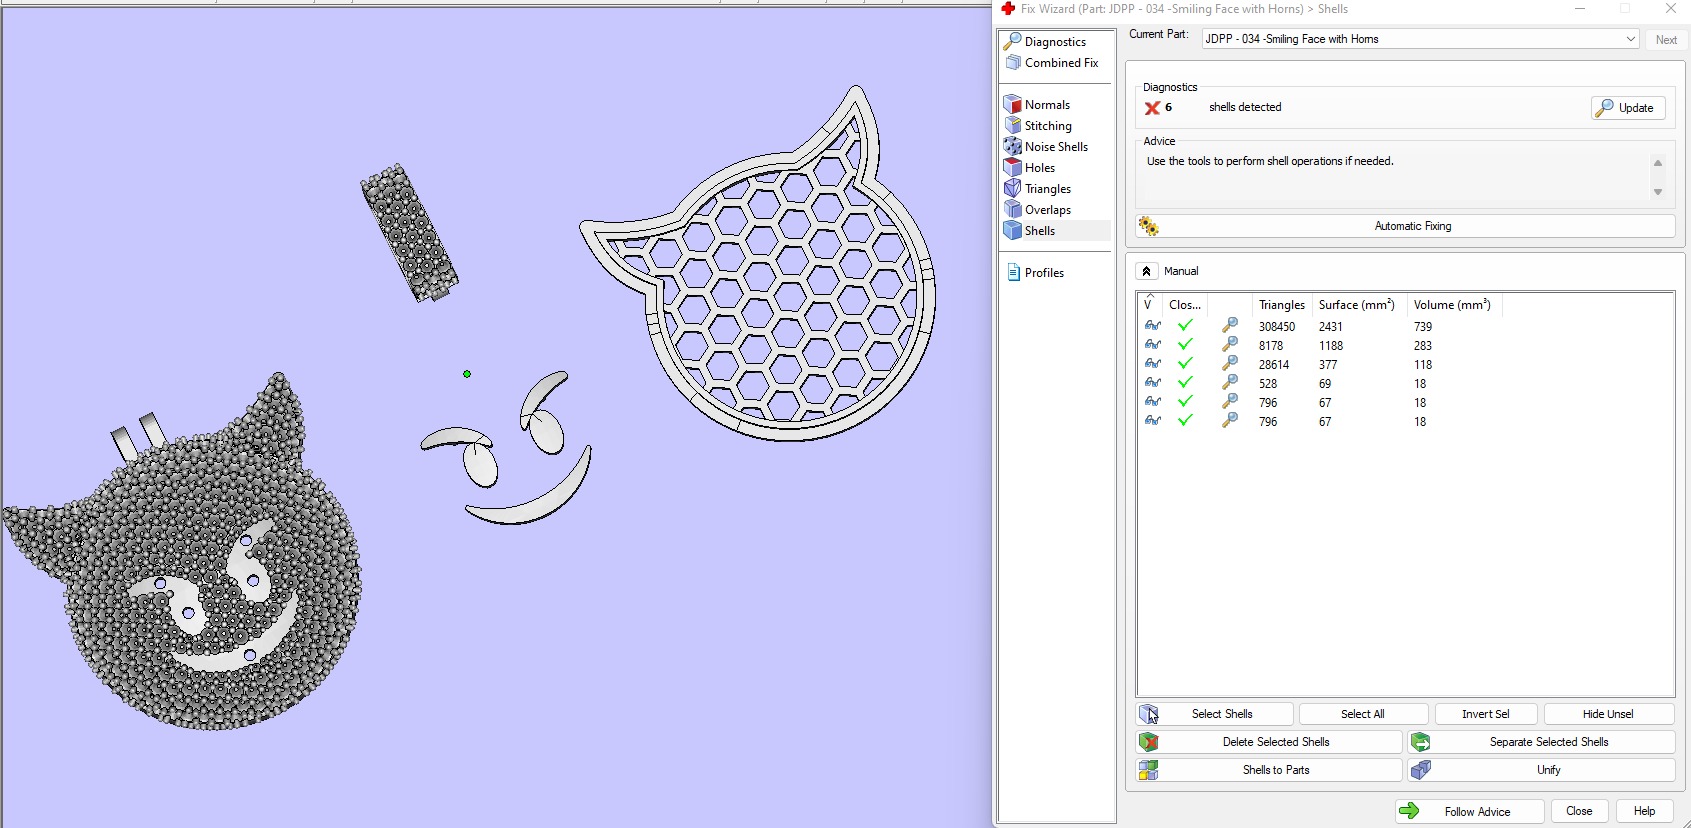Zoom to the 28614-triangle shell
Image resolution: width=1691 pixels, height=828 pixels.
pyautogui.click(x=1230, y=364)
